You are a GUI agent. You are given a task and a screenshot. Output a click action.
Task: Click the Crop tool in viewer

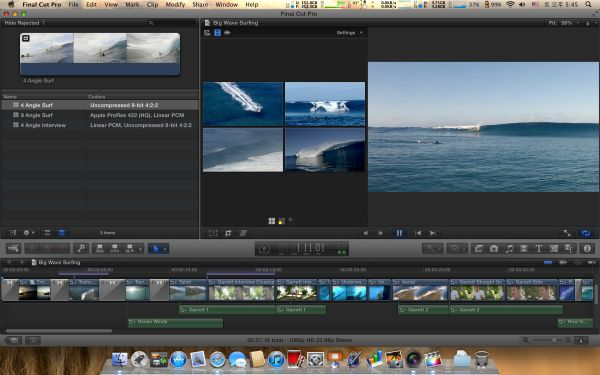point(228,233)
